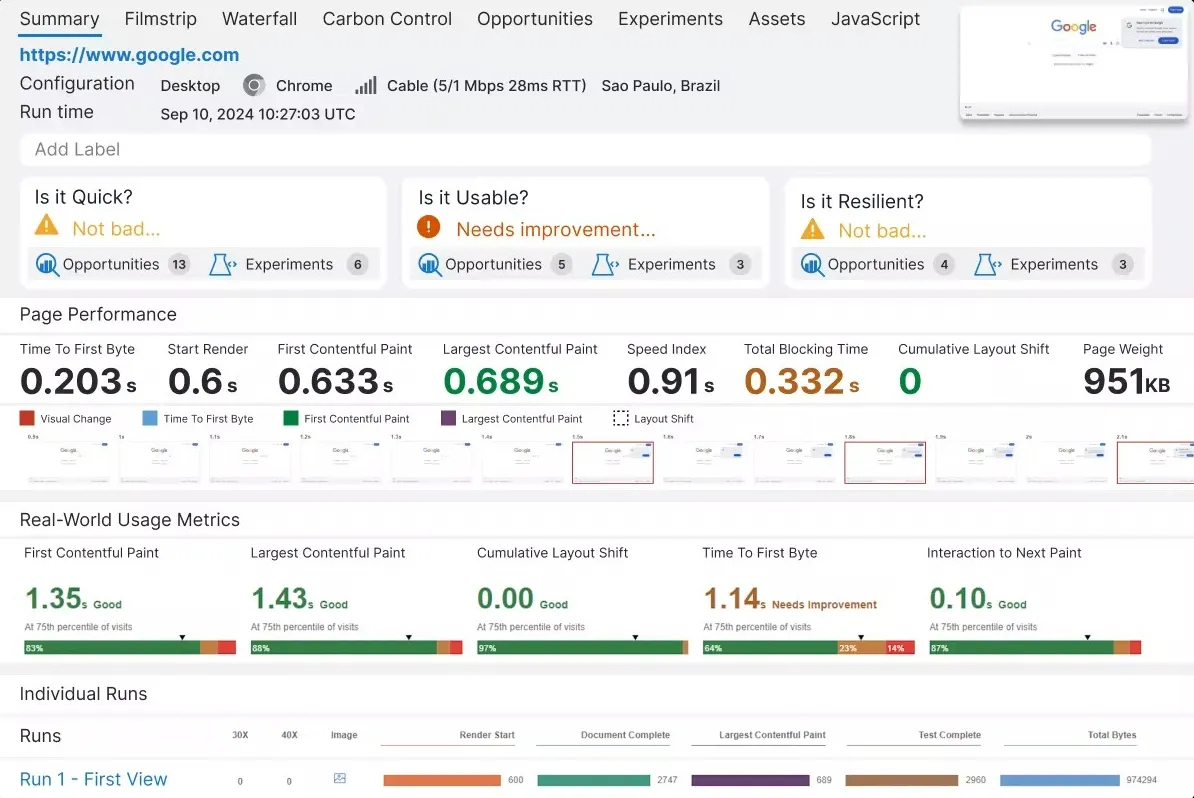Click the Chrome browser icon

pyautogui.click(x=254, y=85)
